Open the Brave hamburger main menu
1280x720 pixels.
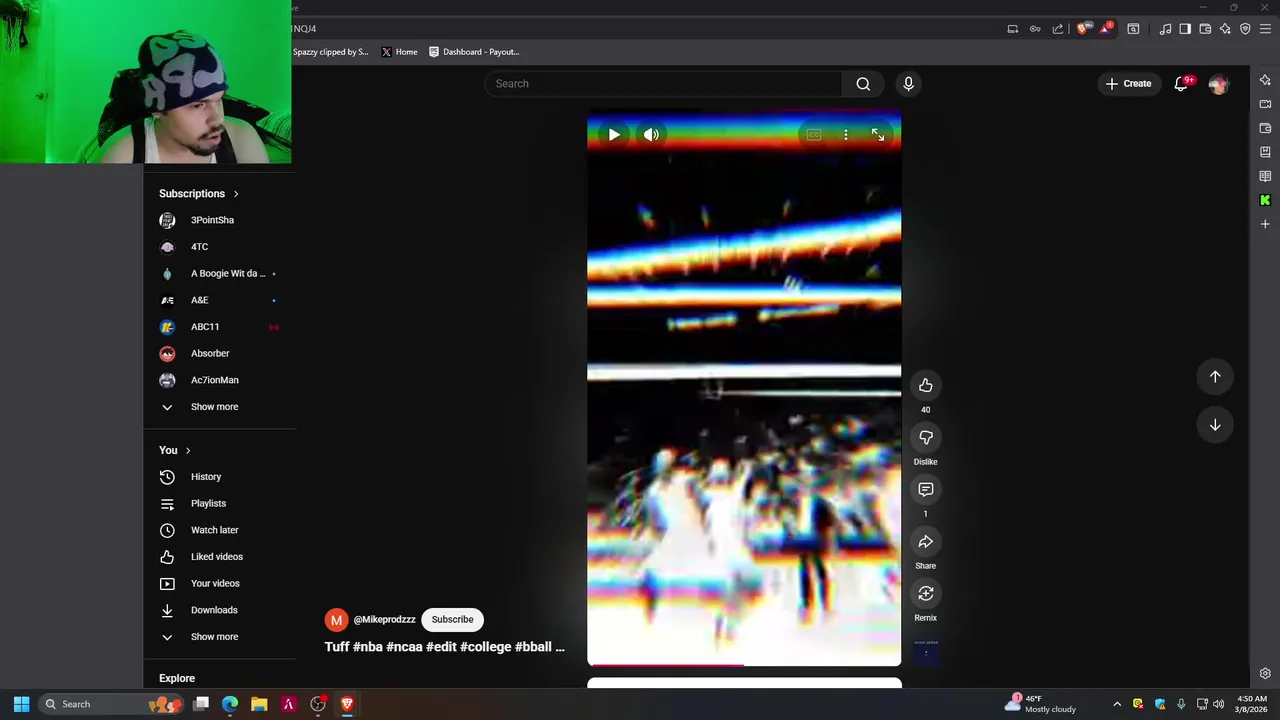click(x=1265, y=29)
